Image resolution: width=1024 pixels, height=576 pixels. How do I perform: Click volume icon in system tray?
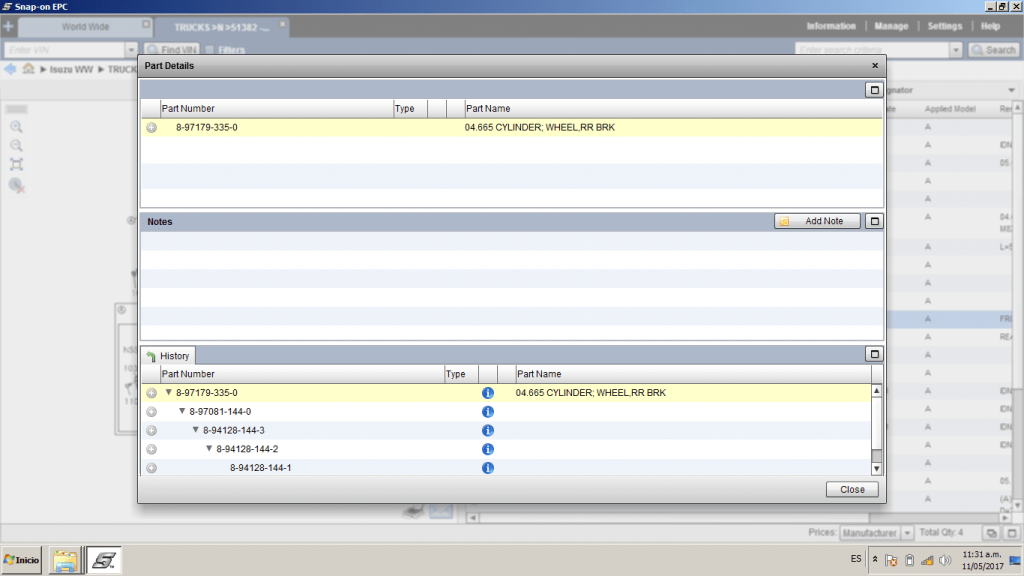tap(945, 560)
